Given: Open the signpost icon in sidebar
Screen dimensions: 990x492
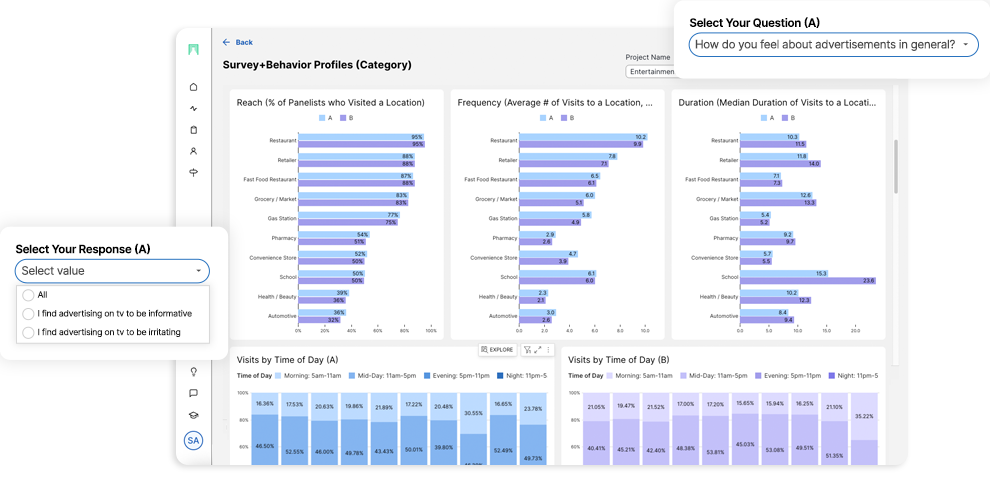Looking at the screenshot, I should [194, 172].
